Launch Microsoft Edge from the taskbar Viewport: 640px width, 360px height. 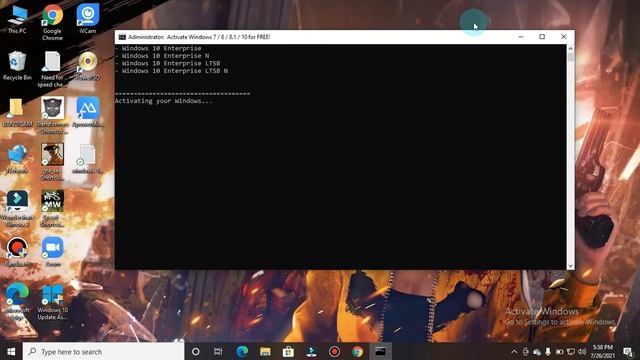click(242, 351)
